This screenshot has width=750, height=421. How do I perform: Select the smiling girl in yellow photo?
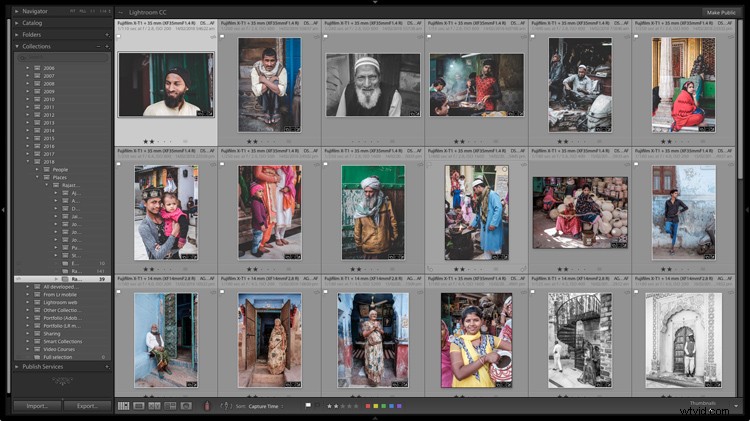pos(476,340)
